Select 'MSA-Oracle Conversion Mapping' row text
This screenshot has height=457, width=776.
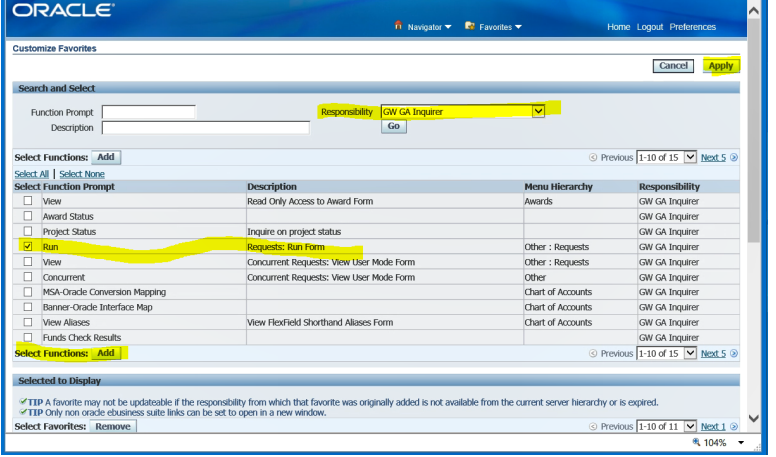104,292
